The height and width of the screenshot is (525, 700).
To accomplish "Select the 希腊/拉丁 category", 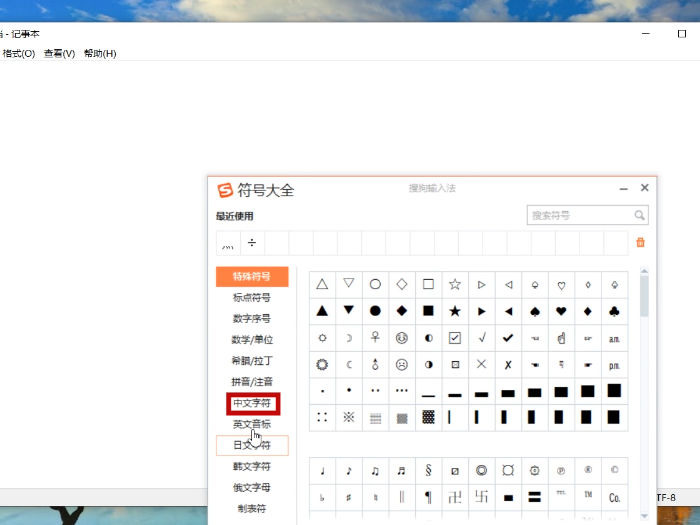I will 252,361.
